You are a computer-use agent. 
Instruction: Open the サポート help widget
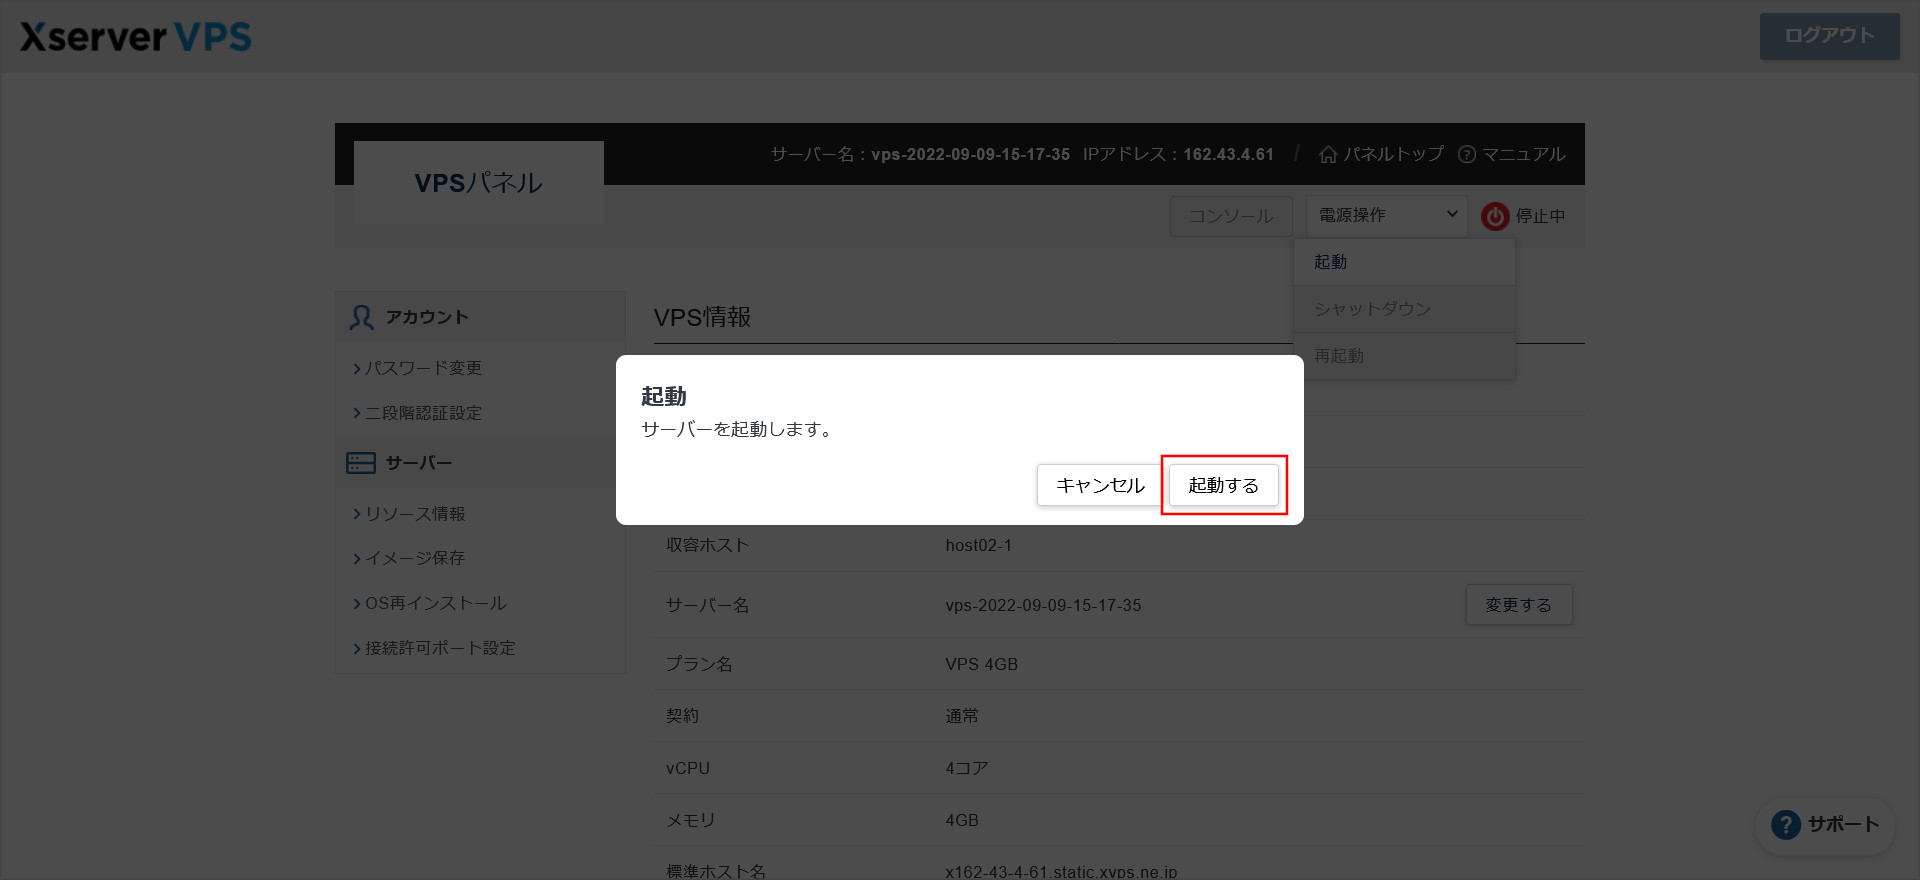pos(1826,825)
